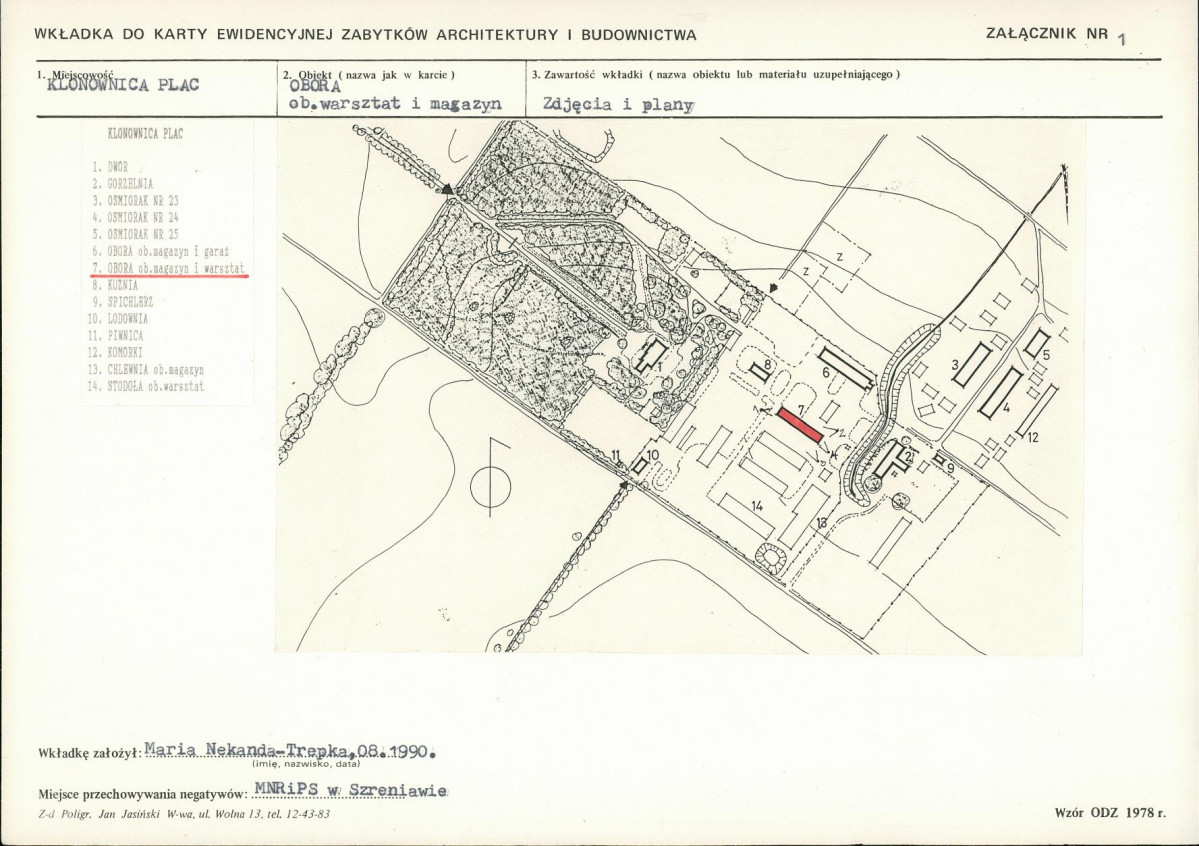1199x846 pixels.
Task: Click building number 10 label on the site map
Action: coord(652,455)
